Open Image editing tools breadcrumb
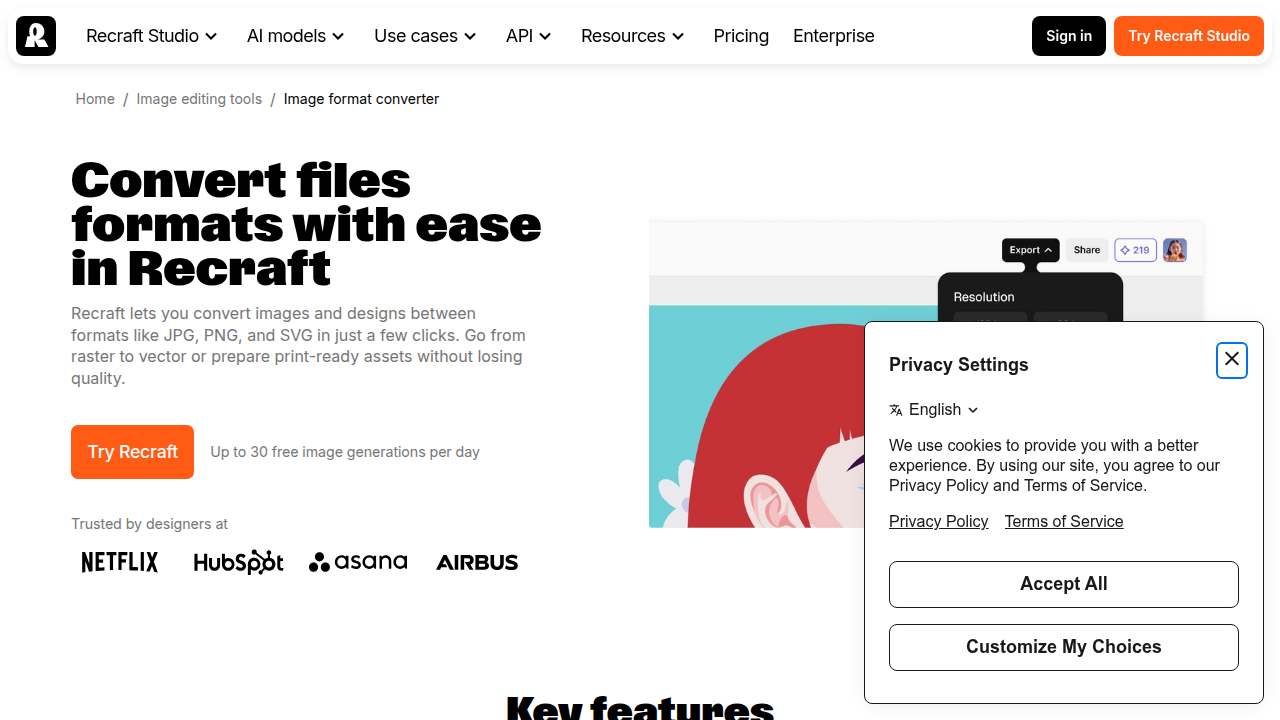1280x720 pixels. [x=199, y=99]
